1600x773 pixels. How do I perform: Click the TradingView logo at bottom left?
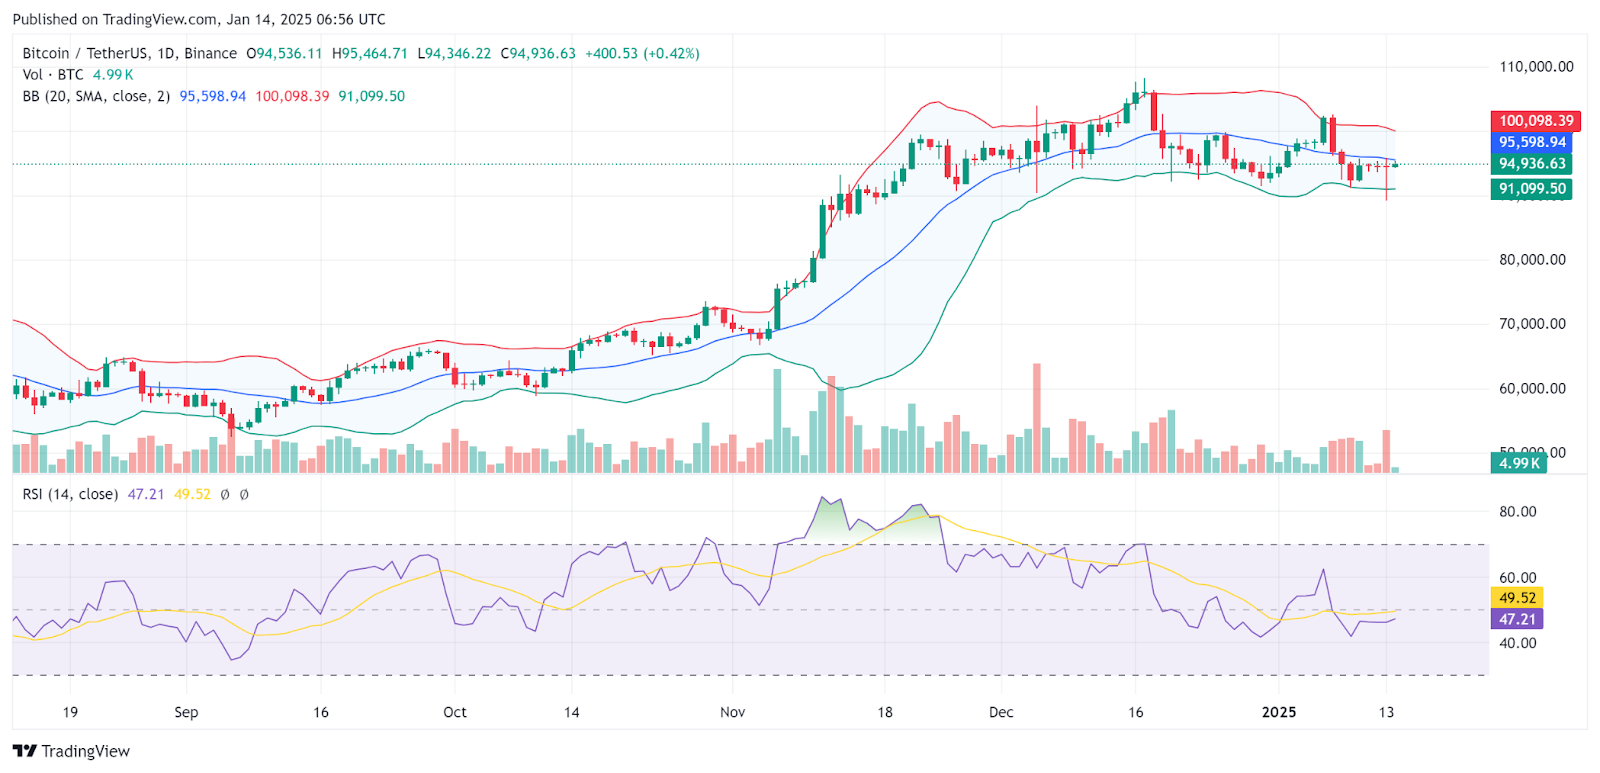[71, 751]
